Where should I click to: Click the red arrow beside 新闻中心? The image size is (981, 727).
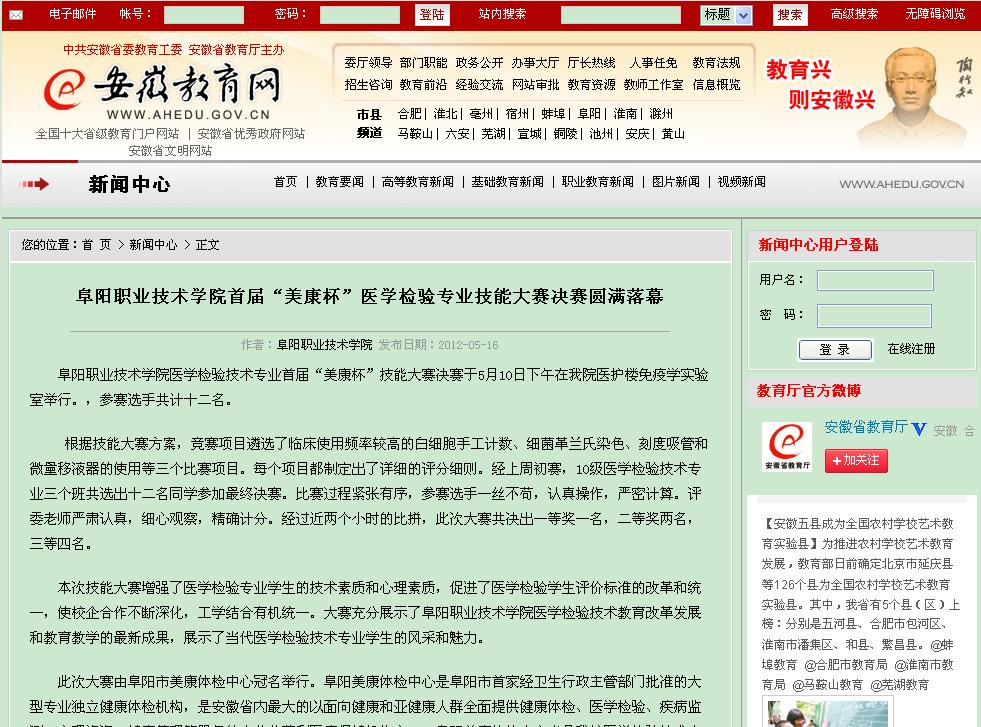[34, 184]
